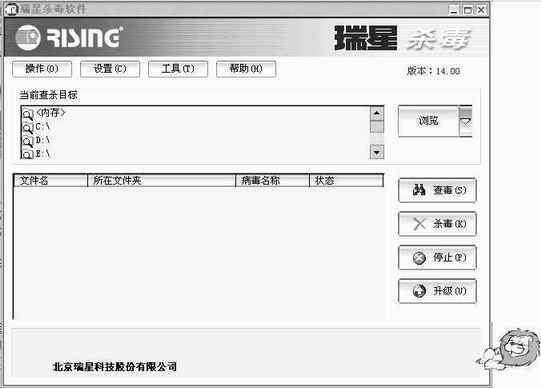Sort by 文件名 column header
Image resolution: width=541 pixels, height=388 pixels.
51,180
